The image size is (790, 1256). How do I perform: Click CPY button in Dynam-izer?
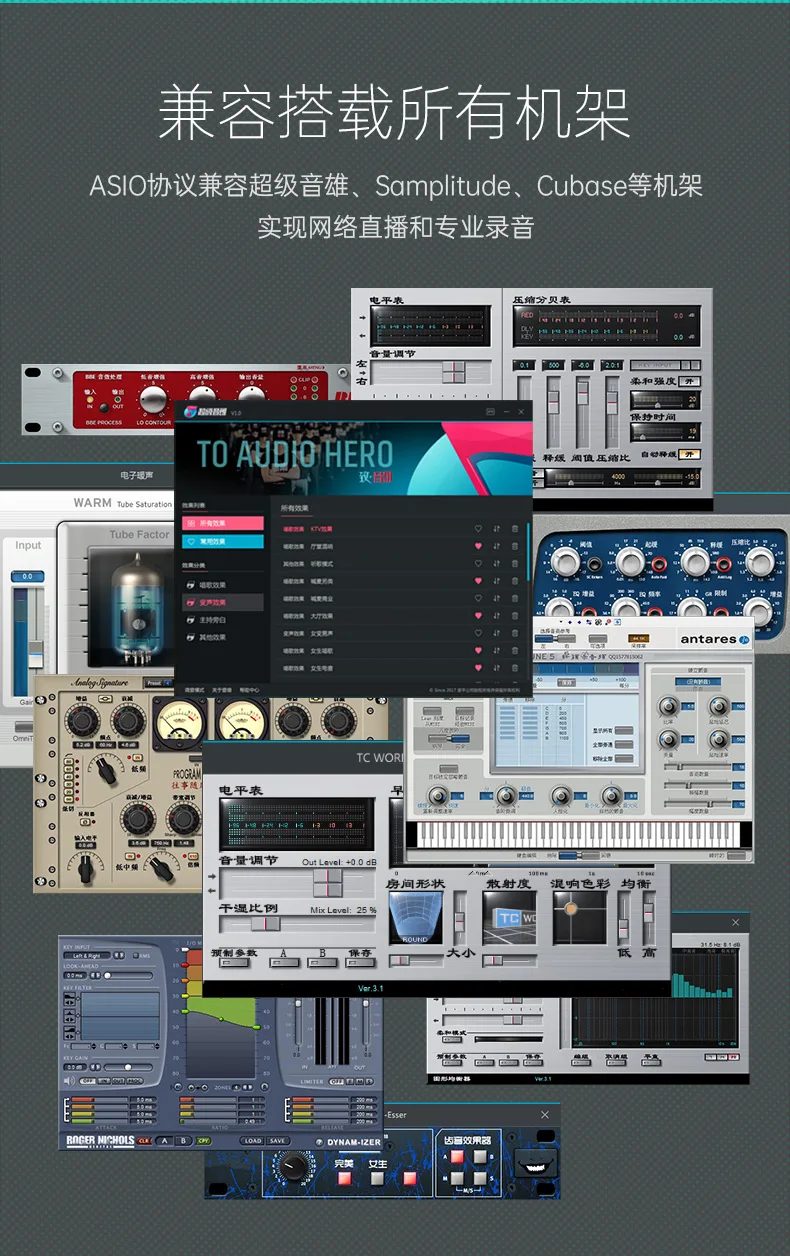click(x=204, y=1140)
